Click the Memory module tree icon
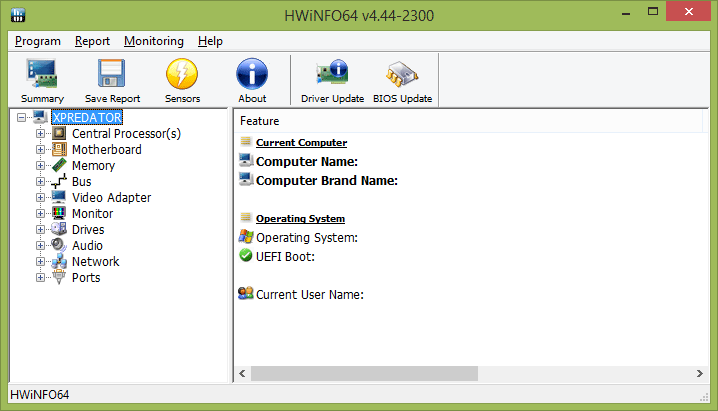The height and width of the screenshot is (411, 718). (x=59, y=165)
